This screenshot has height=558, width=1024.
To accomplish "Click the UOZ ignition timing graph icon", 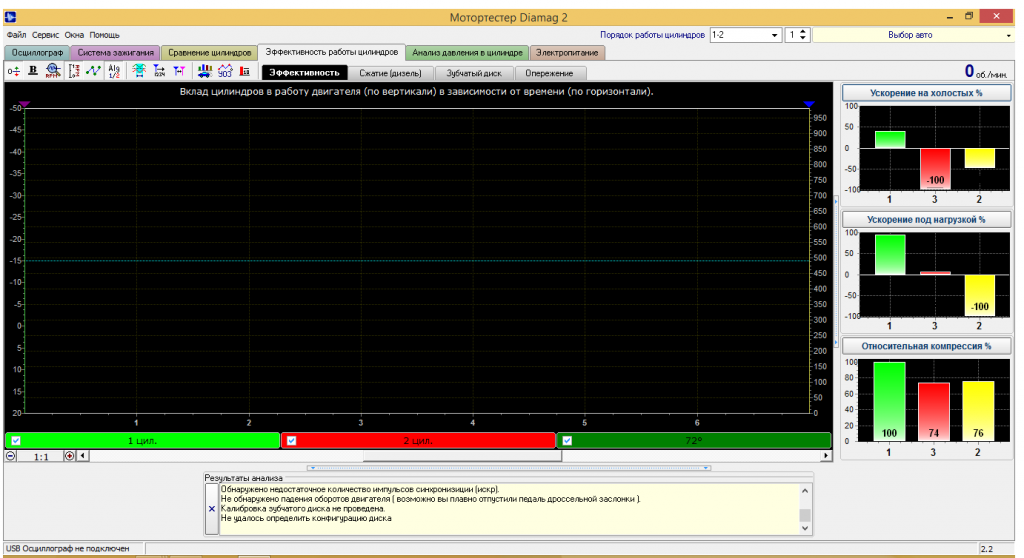I will (x=225, y=71).
